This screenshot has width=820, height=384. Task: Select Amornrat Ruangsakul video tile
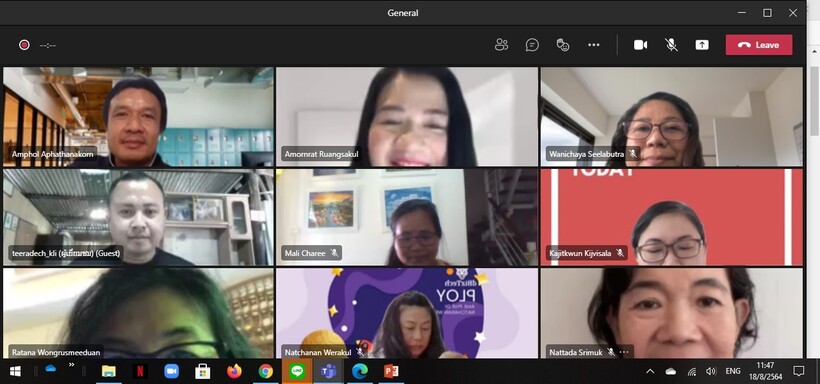pos(407,117)
